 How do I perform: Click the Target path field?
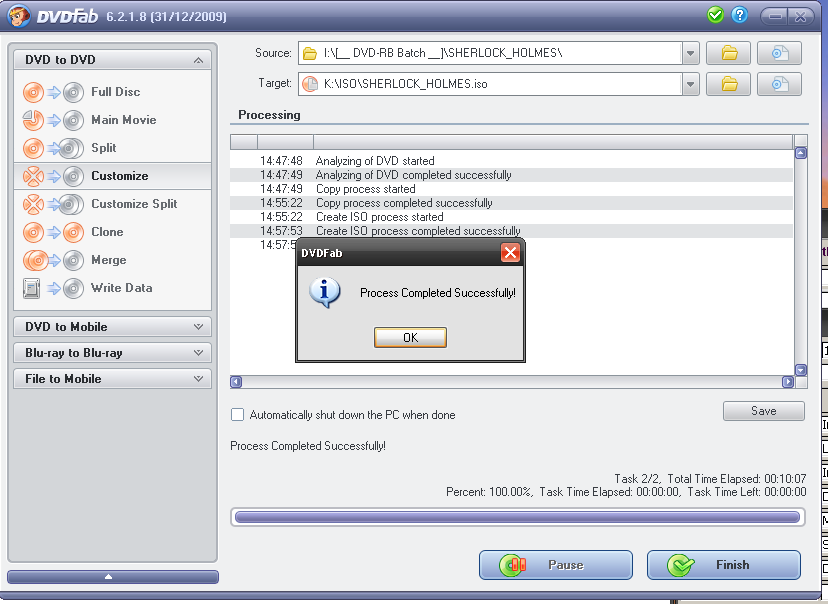[490, 84]
